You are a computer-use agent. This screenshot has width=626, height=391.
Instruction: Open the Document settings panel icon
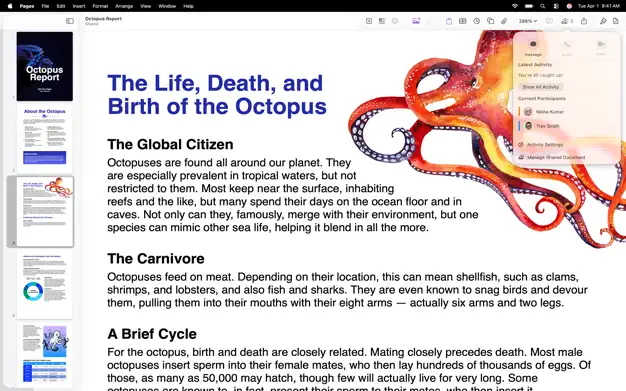click(616, 21)
